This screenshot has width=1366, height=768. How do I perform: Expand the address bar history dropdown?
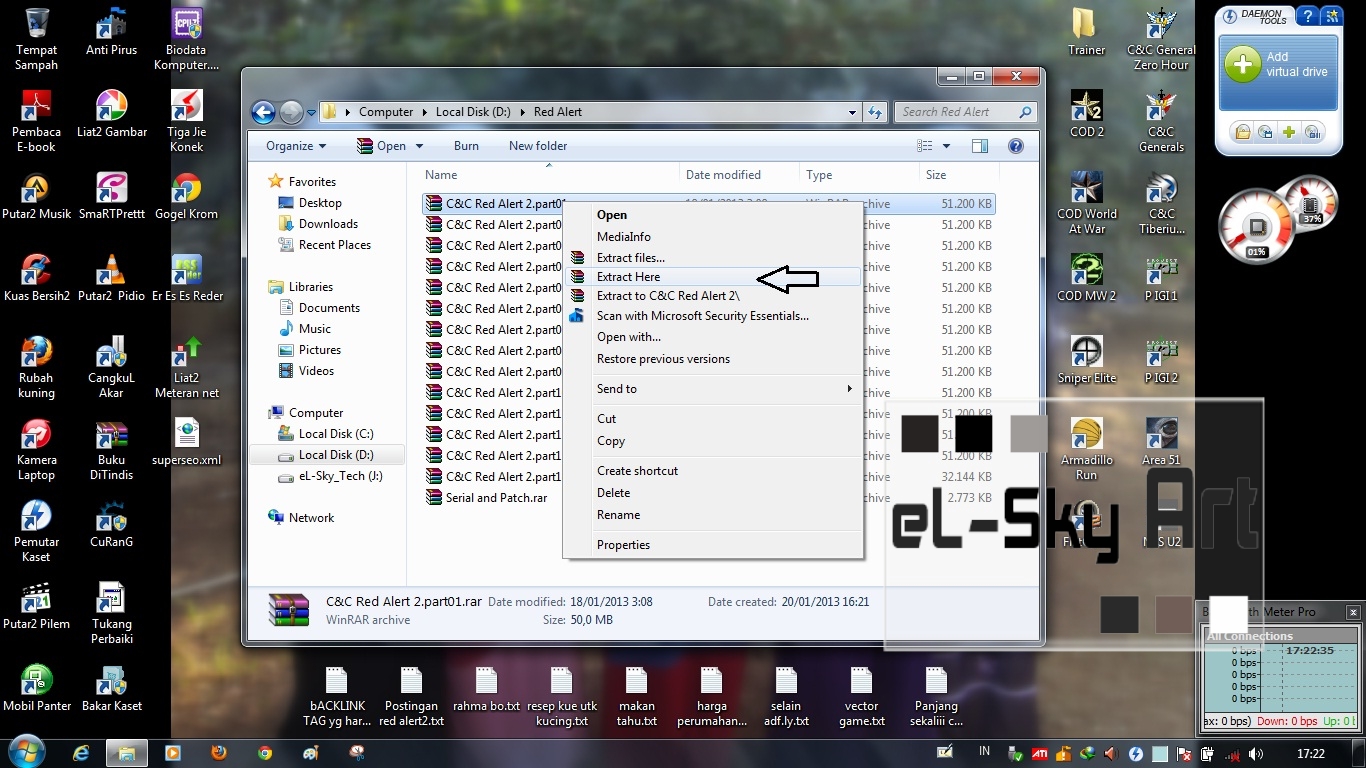852,112
